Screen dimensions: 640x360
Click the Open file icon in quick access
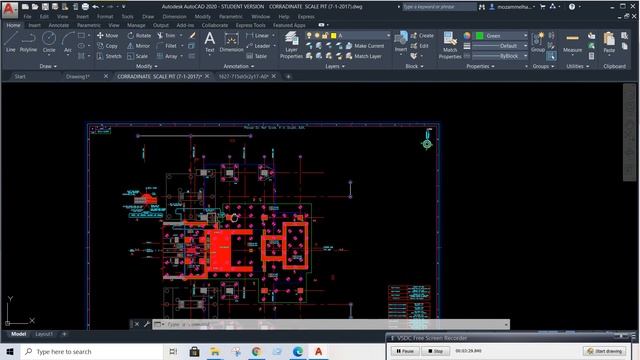tap(35, 7)
